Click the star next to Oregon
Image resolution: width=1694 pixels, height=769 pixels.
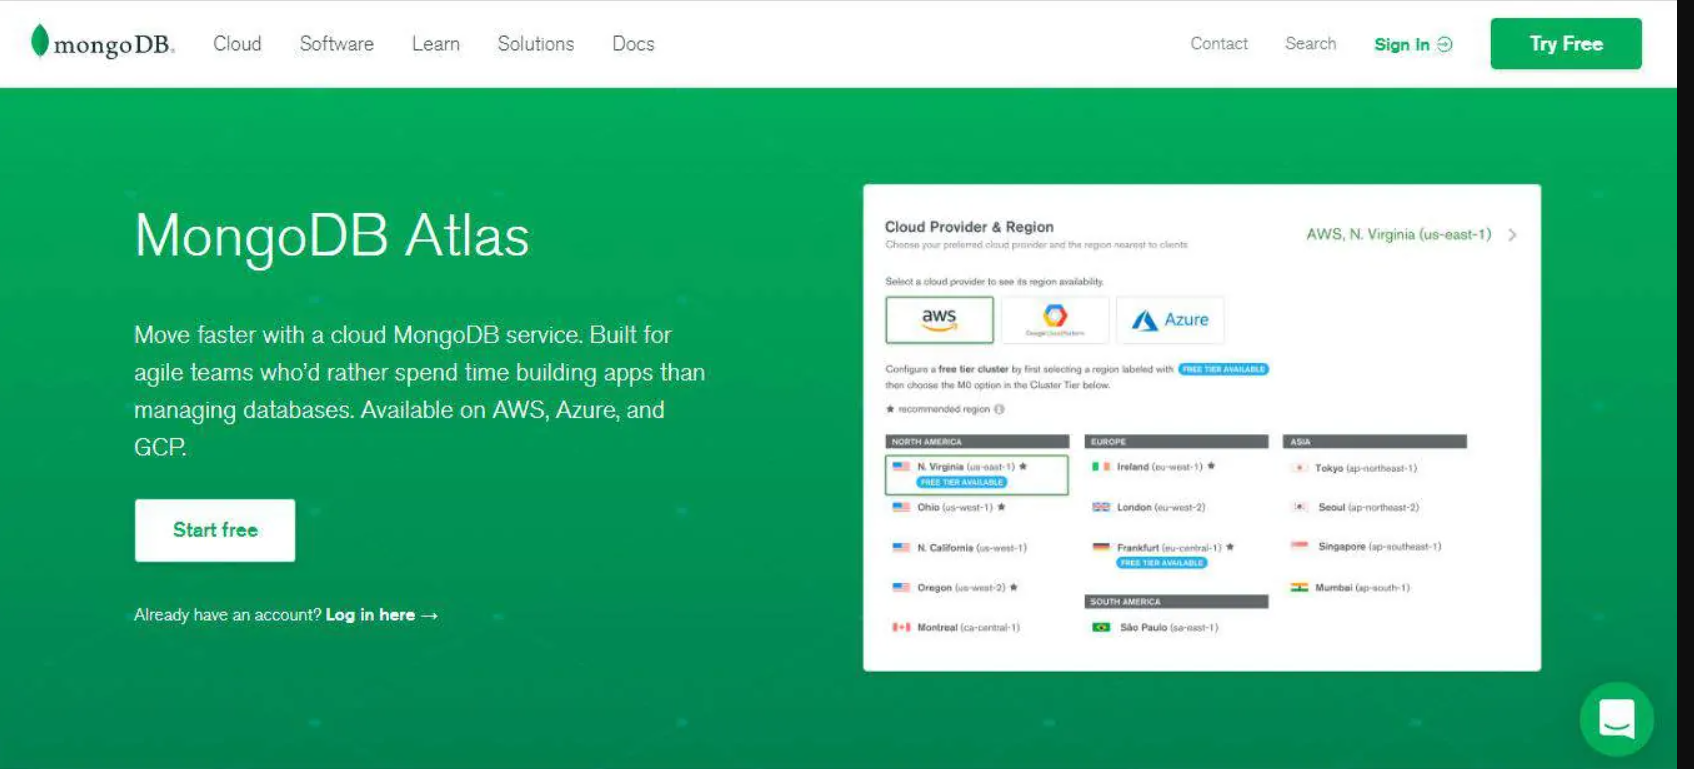pos(1014,588)
